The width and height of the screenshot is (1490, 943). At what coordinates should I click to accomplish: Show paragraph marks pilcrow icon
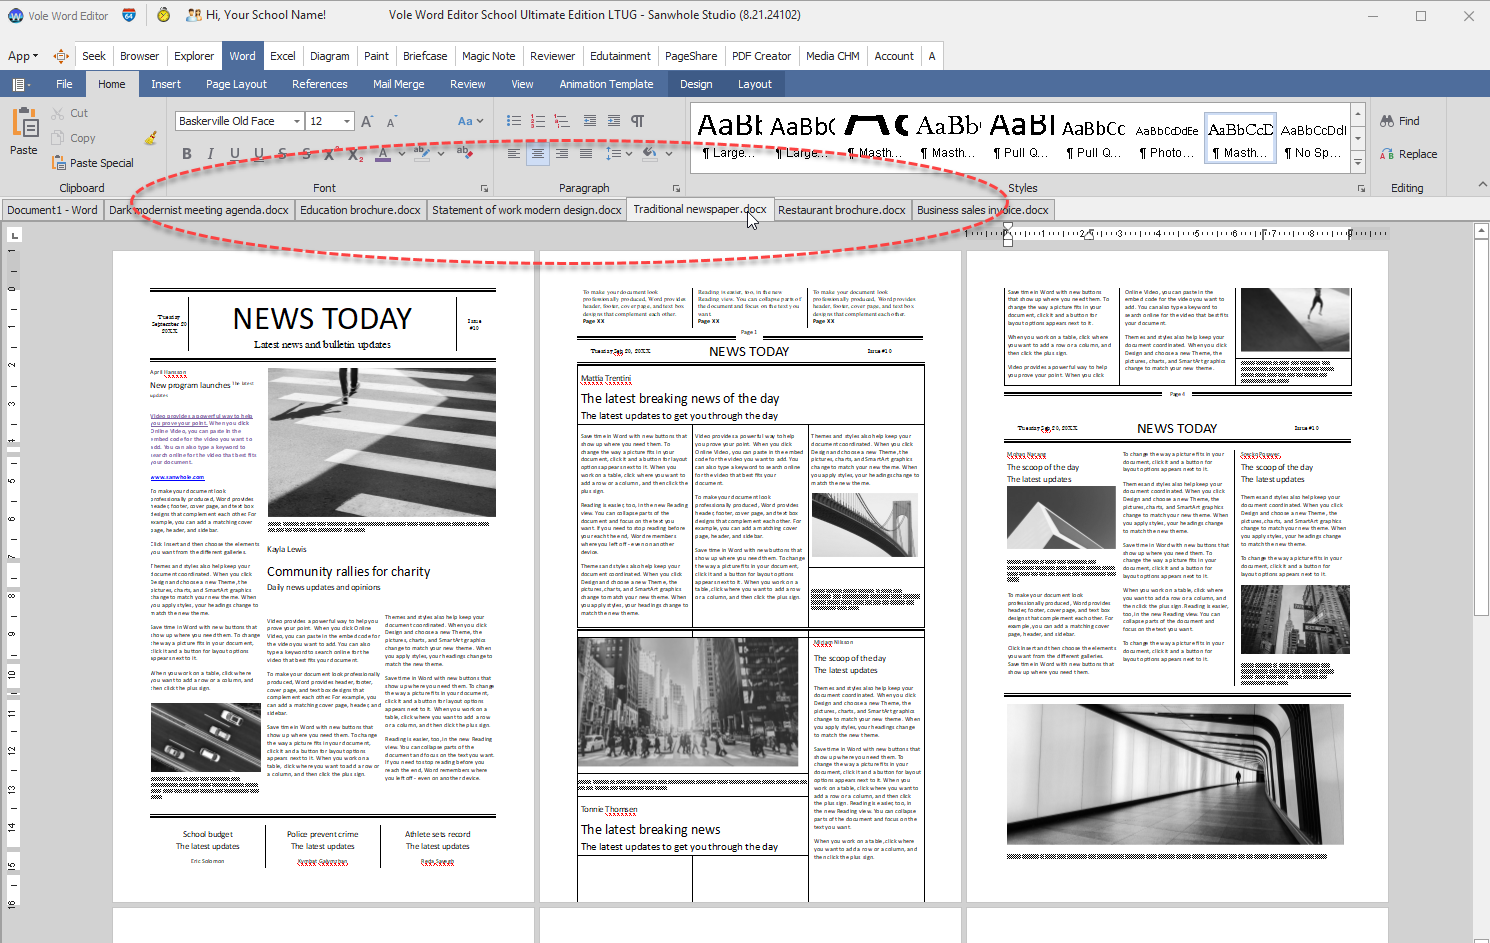tap(637, 121)
